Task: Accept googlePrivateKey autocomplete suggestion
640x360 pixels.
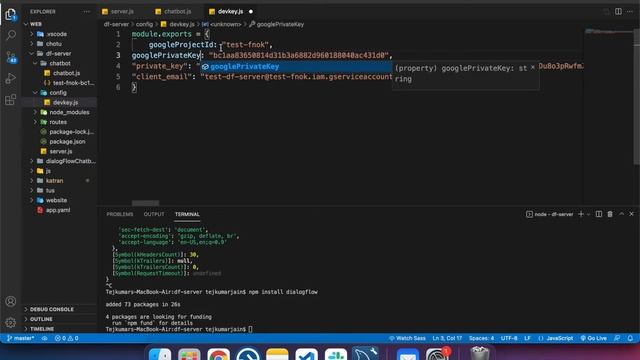Action: 296,67
